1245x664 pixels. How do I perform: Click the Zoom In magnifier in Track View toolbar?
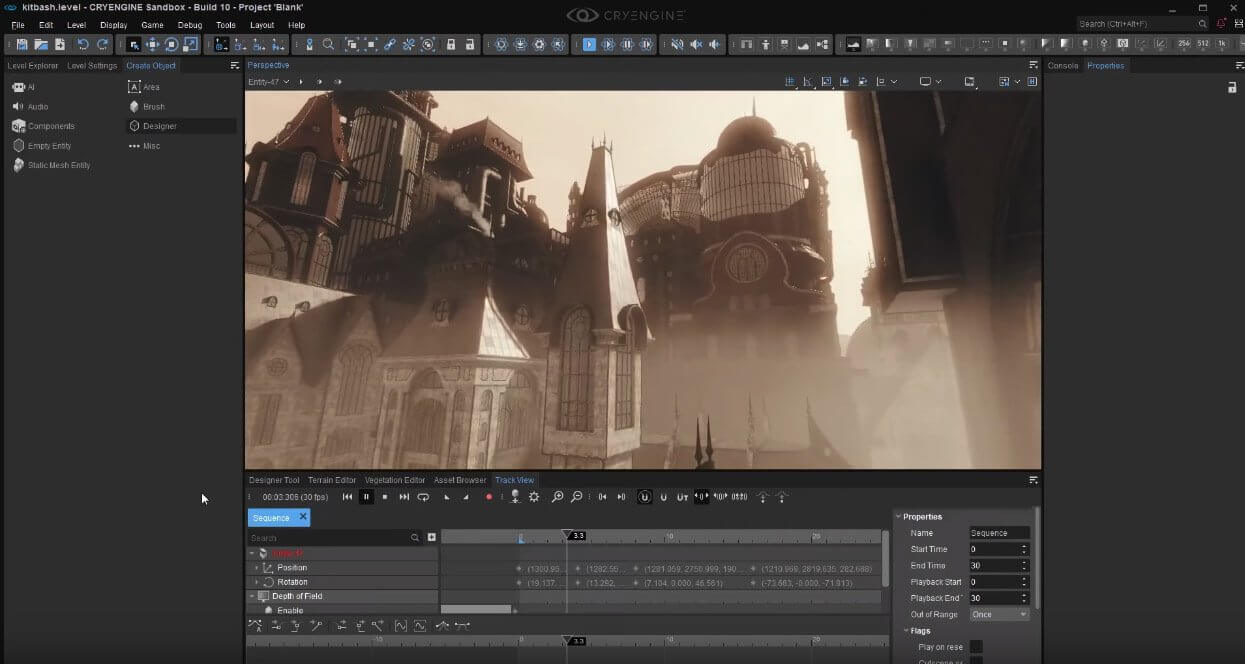[558, 497]
